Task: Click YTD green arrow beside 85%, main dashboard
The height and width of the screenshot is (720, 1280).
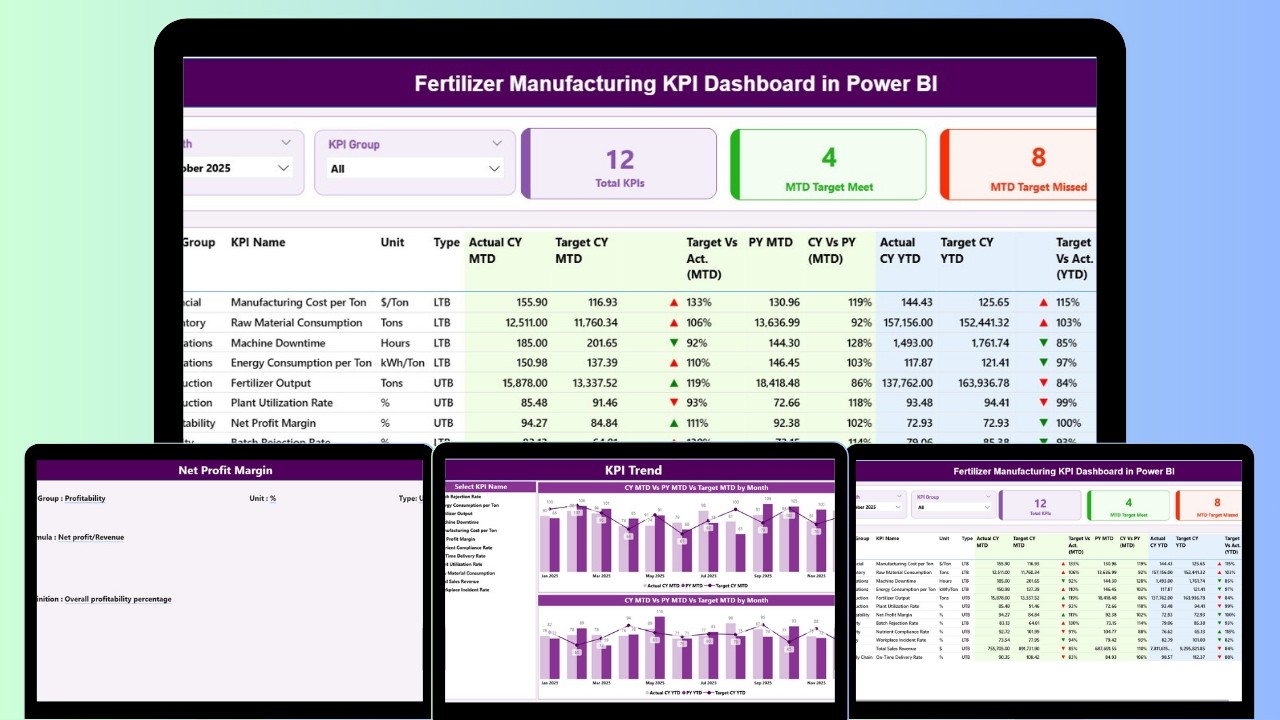Action: (x=1044, y=342)
